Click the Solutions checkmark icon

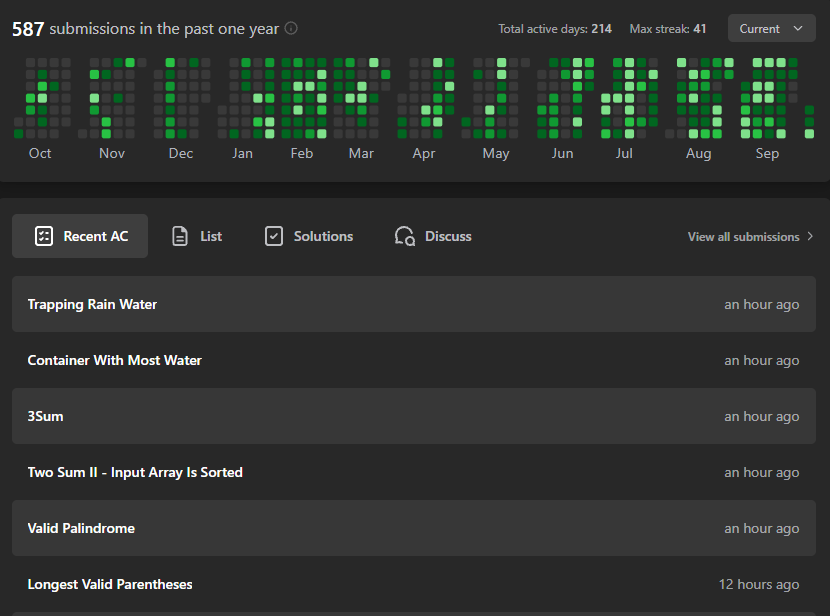274,236
